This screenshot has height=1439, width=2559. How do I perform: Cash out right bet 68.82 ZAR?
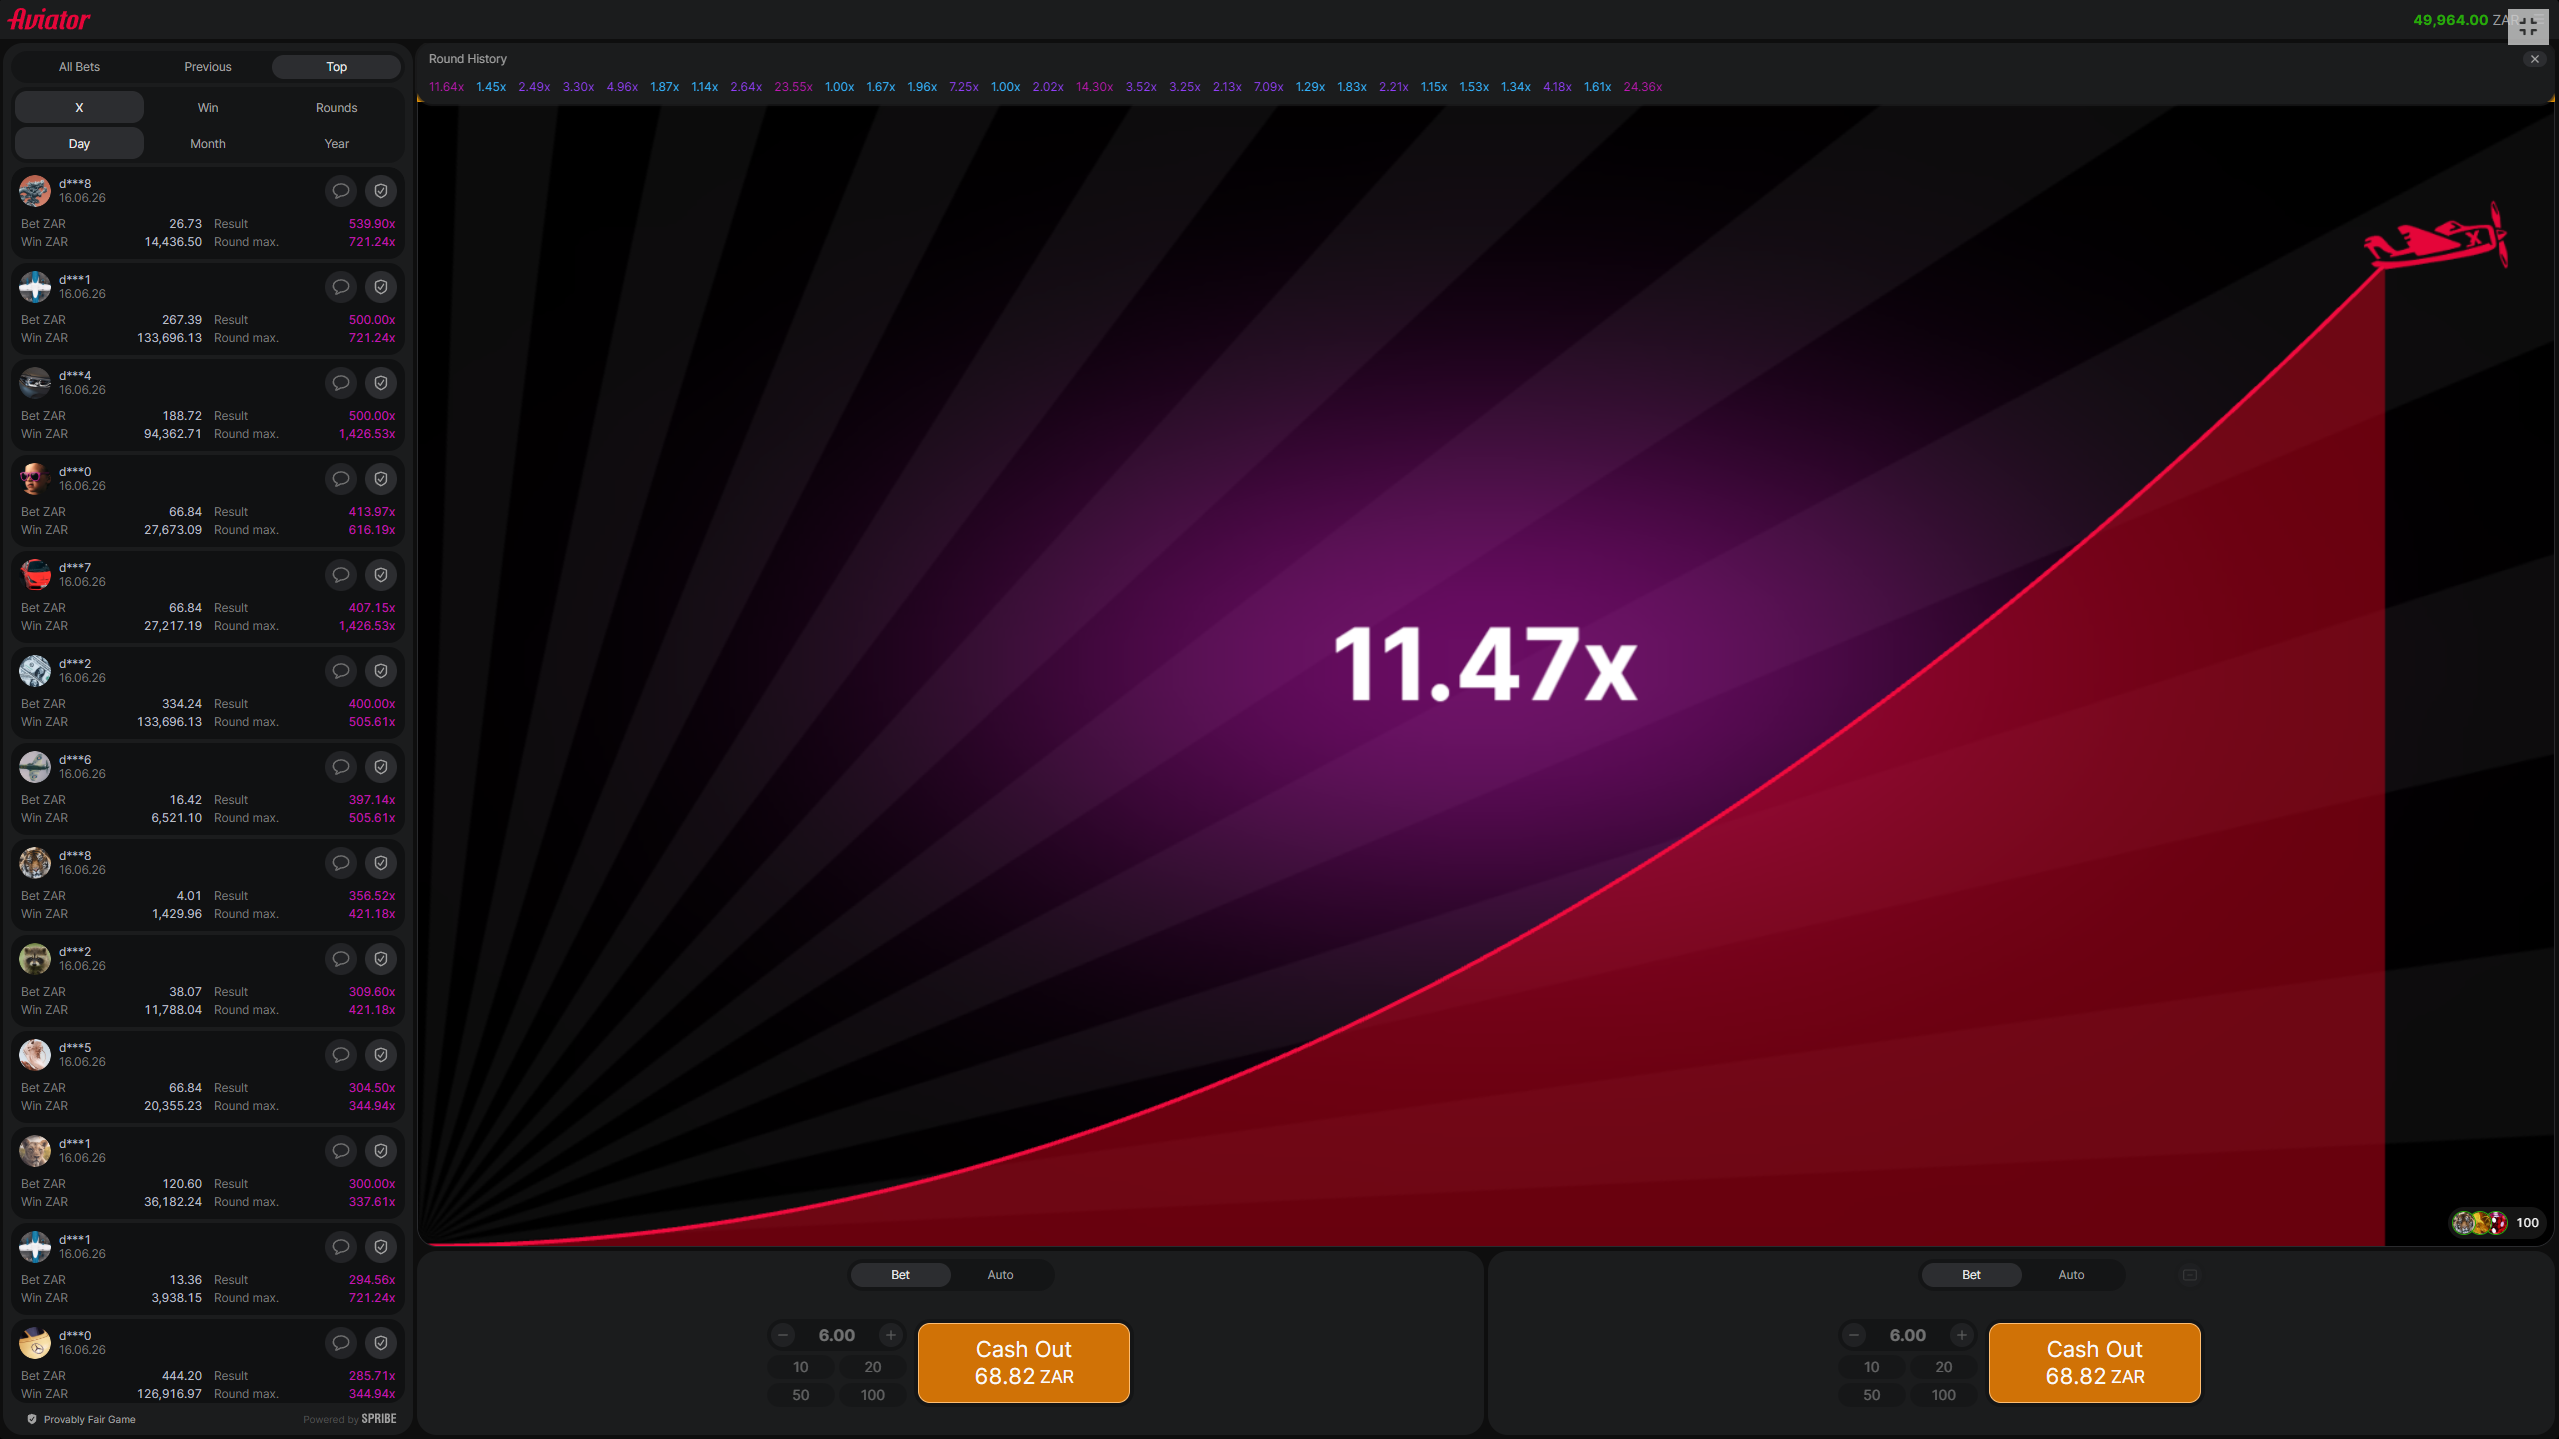click(2095, 1363)
